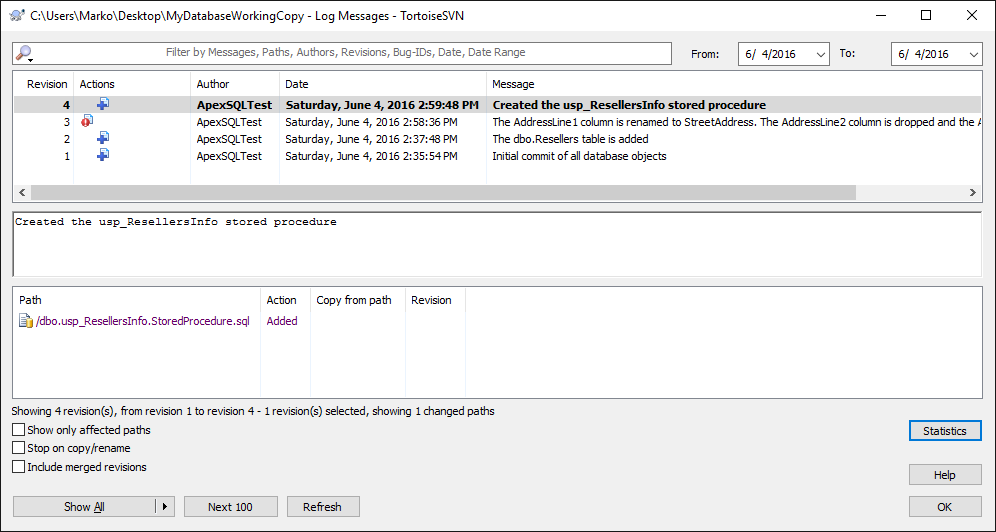Click the SQL file icon in the changed paths list
This screenshot has width=996, height=532.
tap(26, 321)
